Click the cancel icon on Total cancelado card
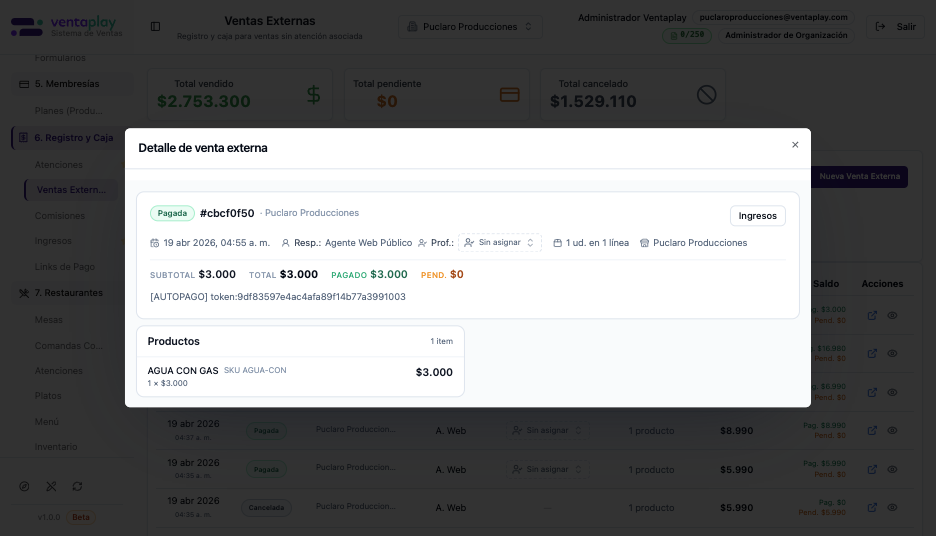 (706, 95)
